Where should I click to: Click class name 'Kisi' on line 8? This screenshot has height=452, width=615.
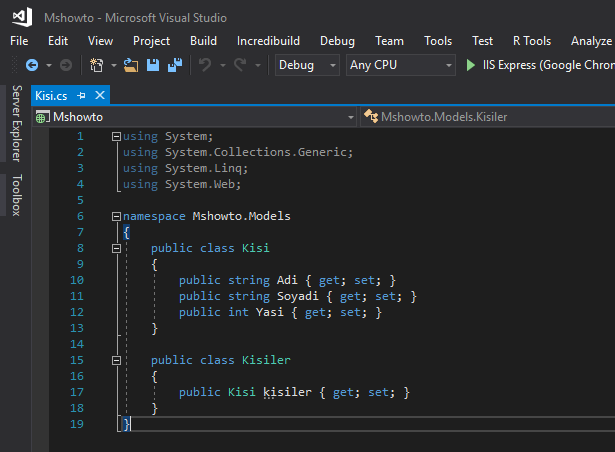click(256, 248)
